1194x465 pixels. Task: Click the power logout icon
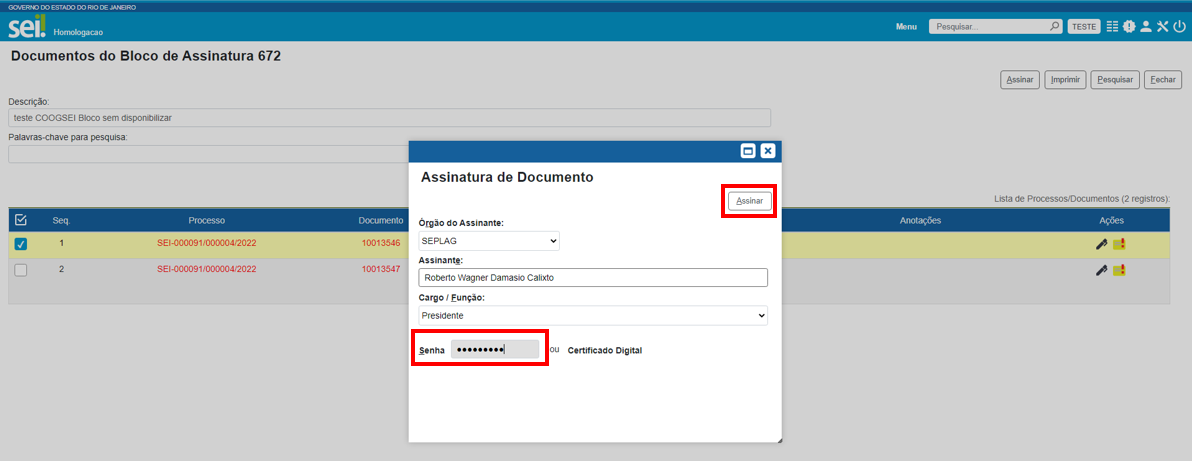[1180, 27]
